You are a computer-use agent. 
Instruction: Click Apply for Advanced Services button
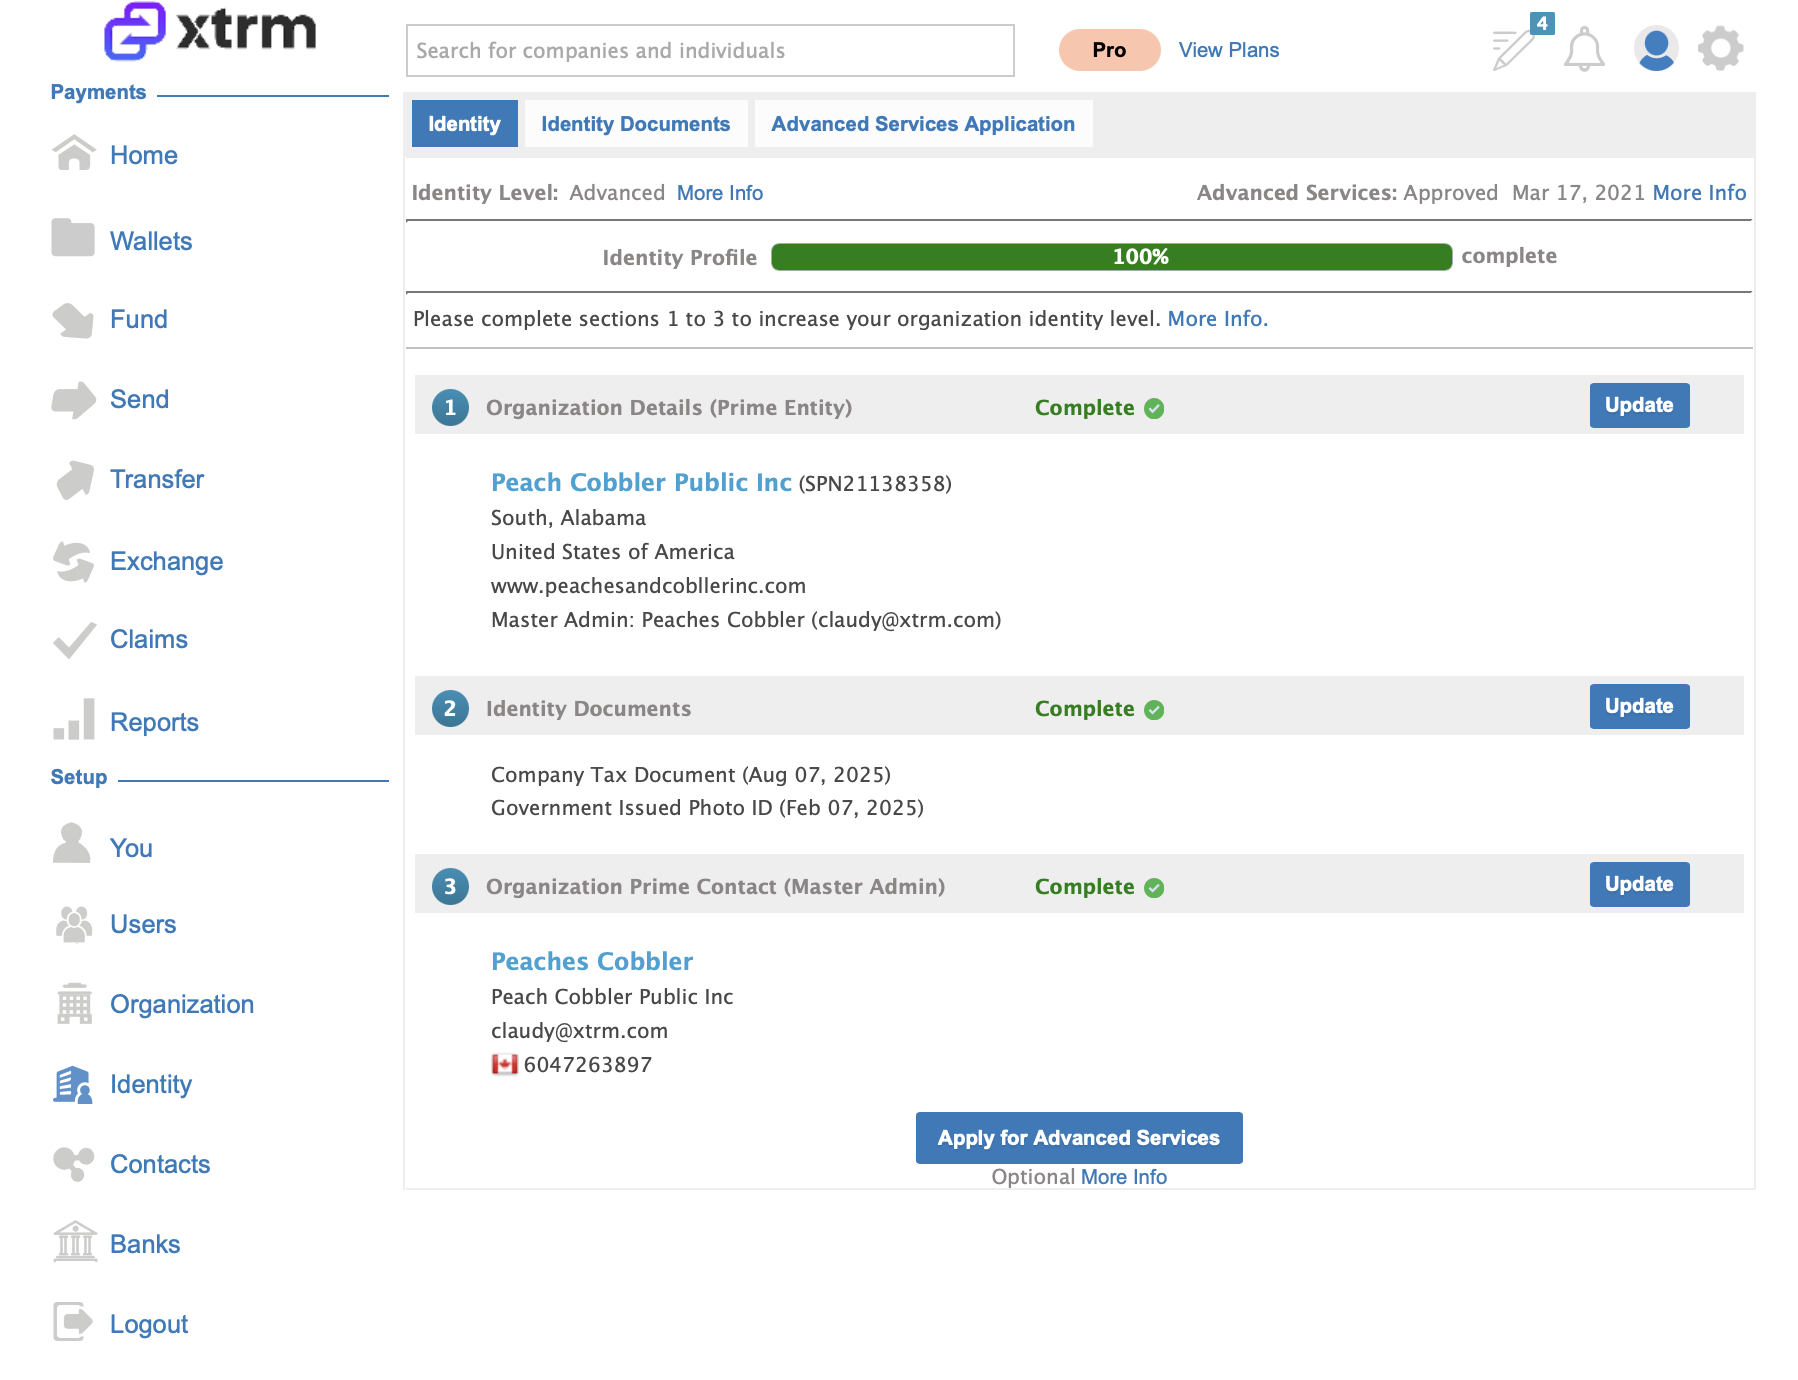tap(1079, 1138)
